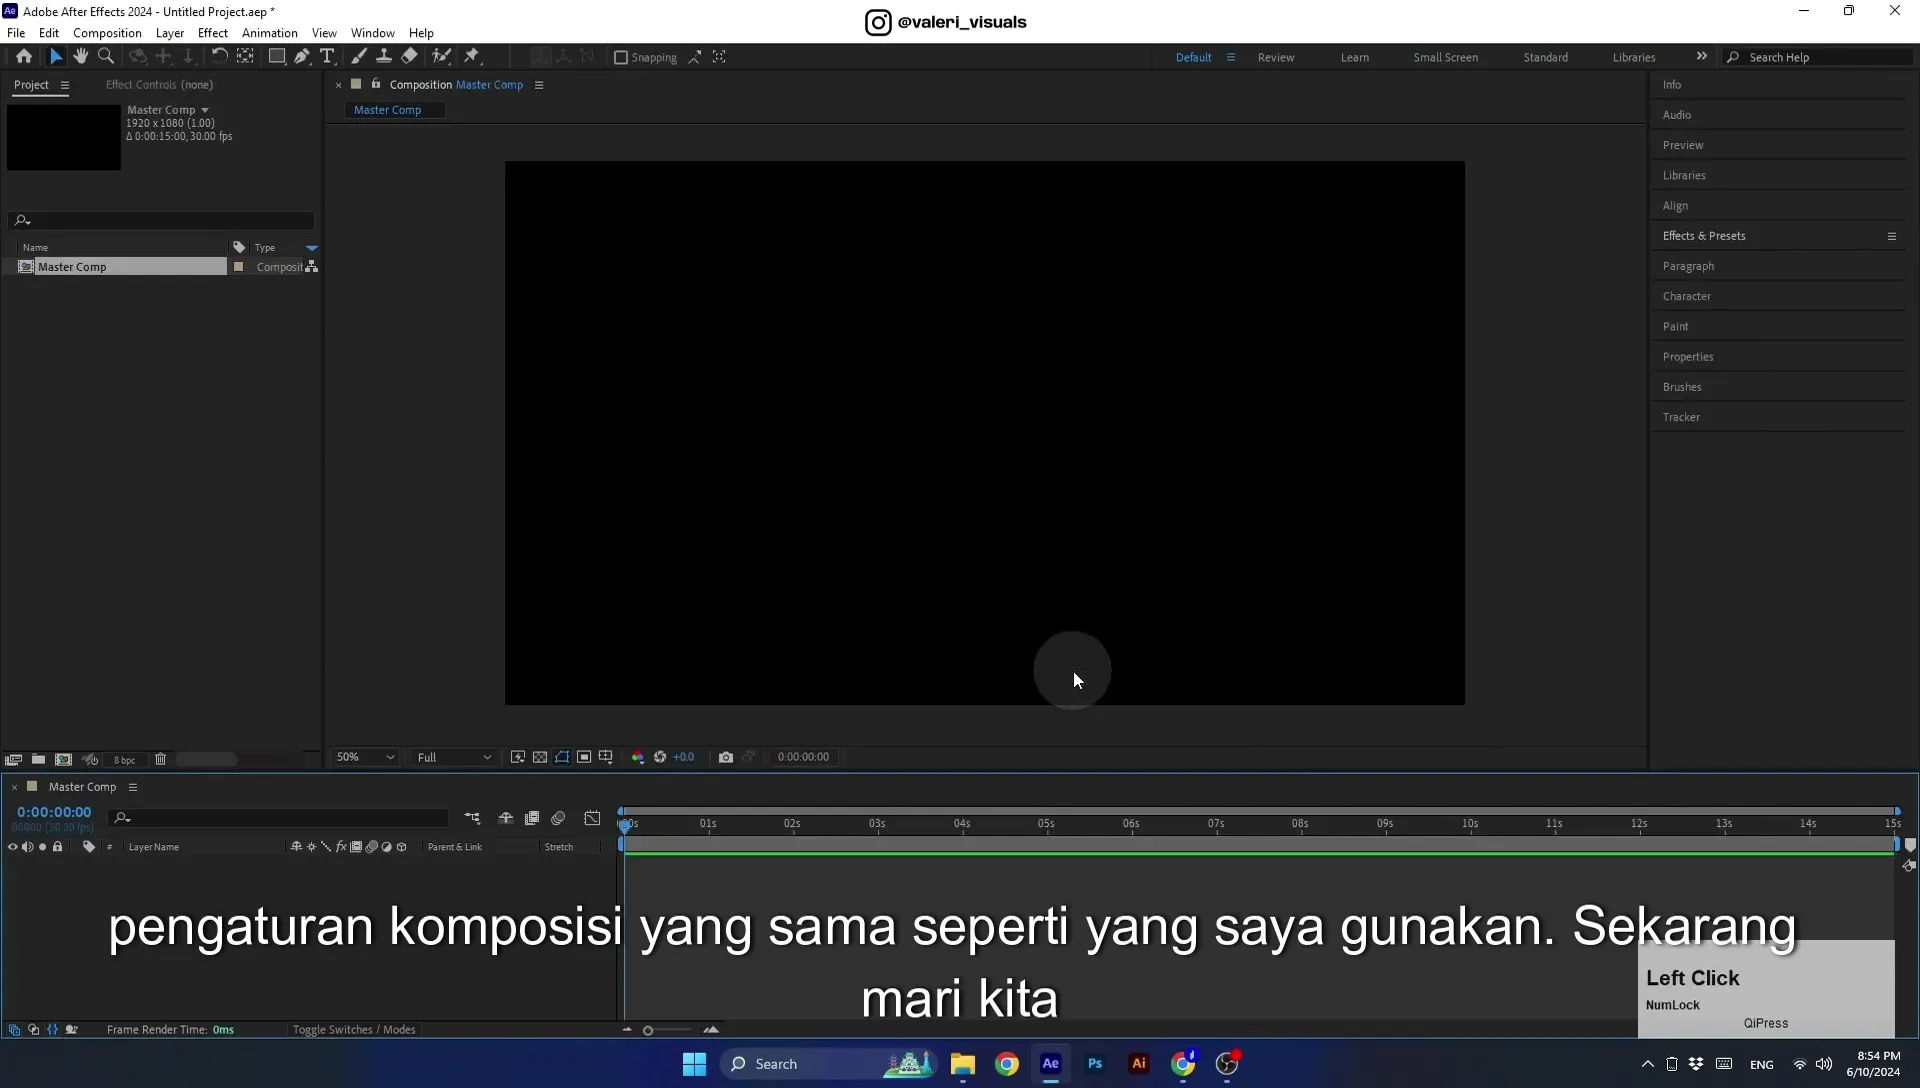
Task: Click the Create new folder icon
Action: [x=38, y=760]
